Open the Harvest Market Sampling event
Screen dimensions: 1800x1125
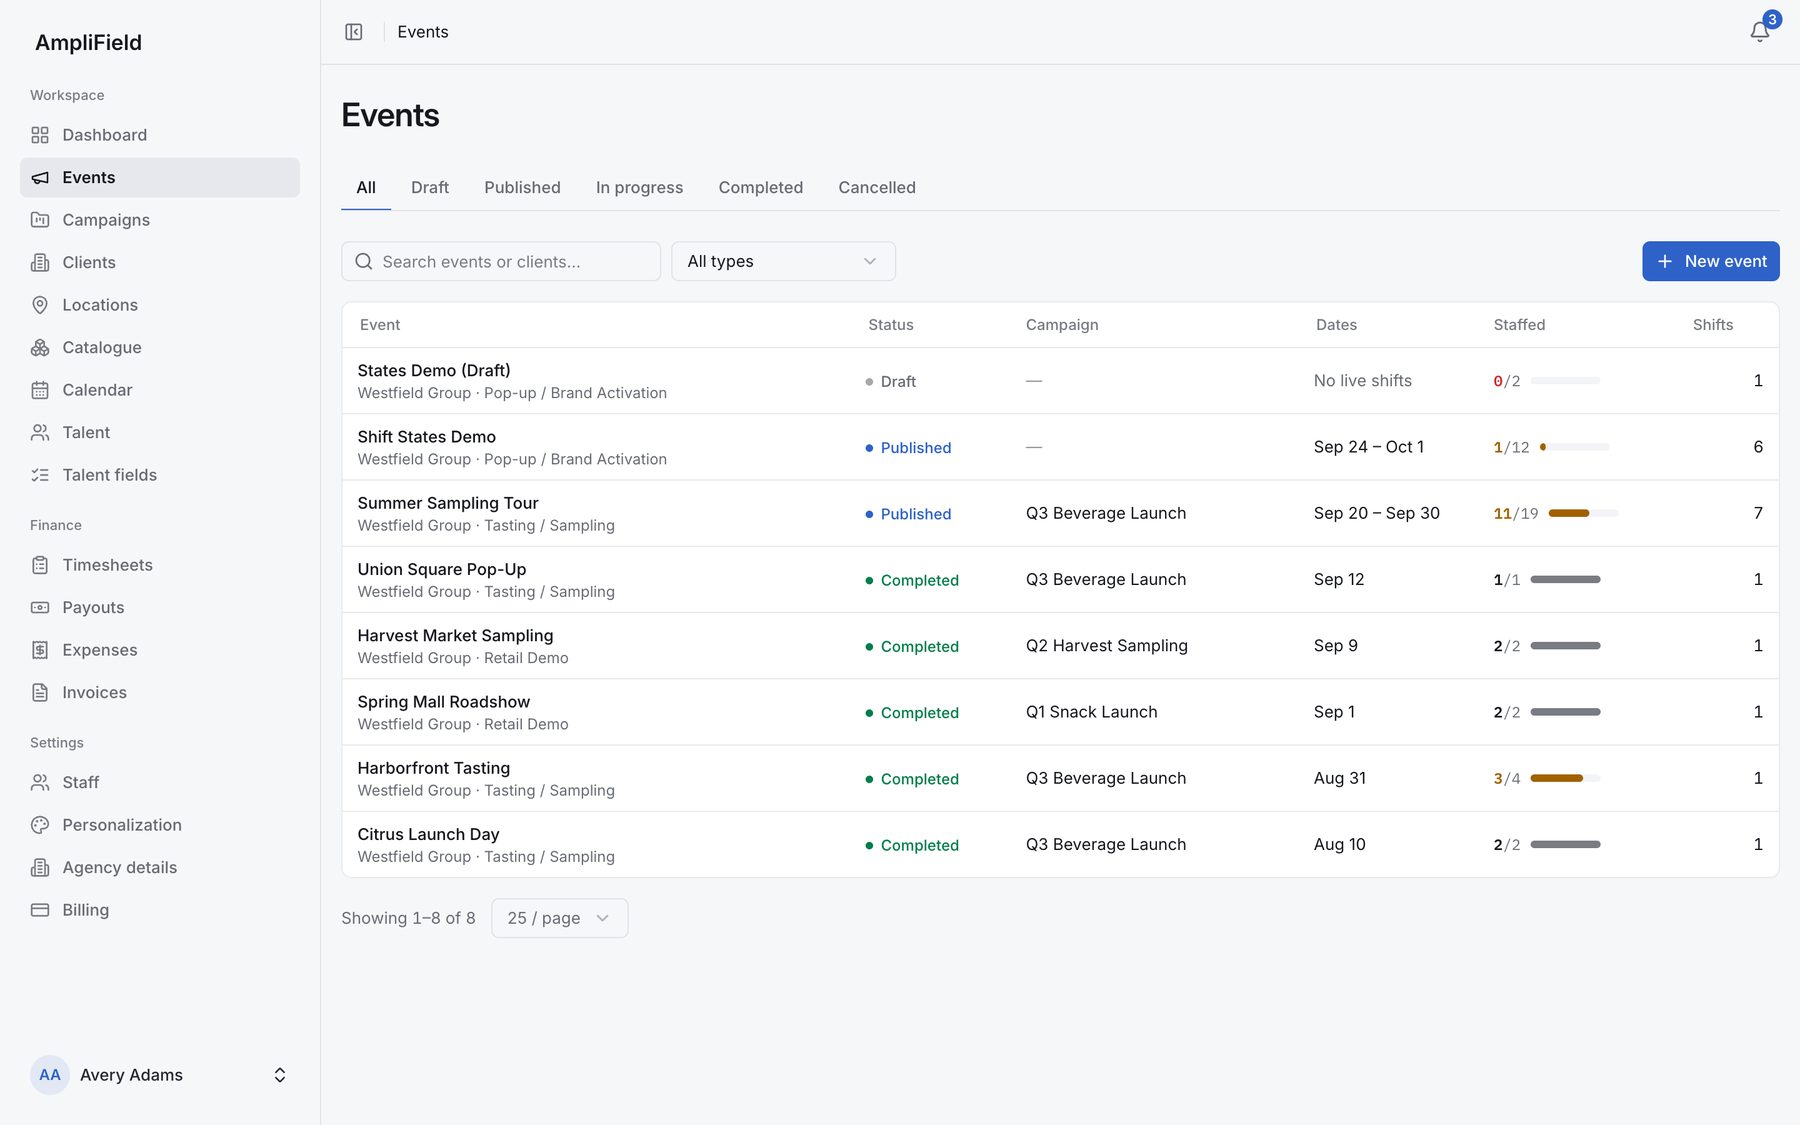pos(455,636)
